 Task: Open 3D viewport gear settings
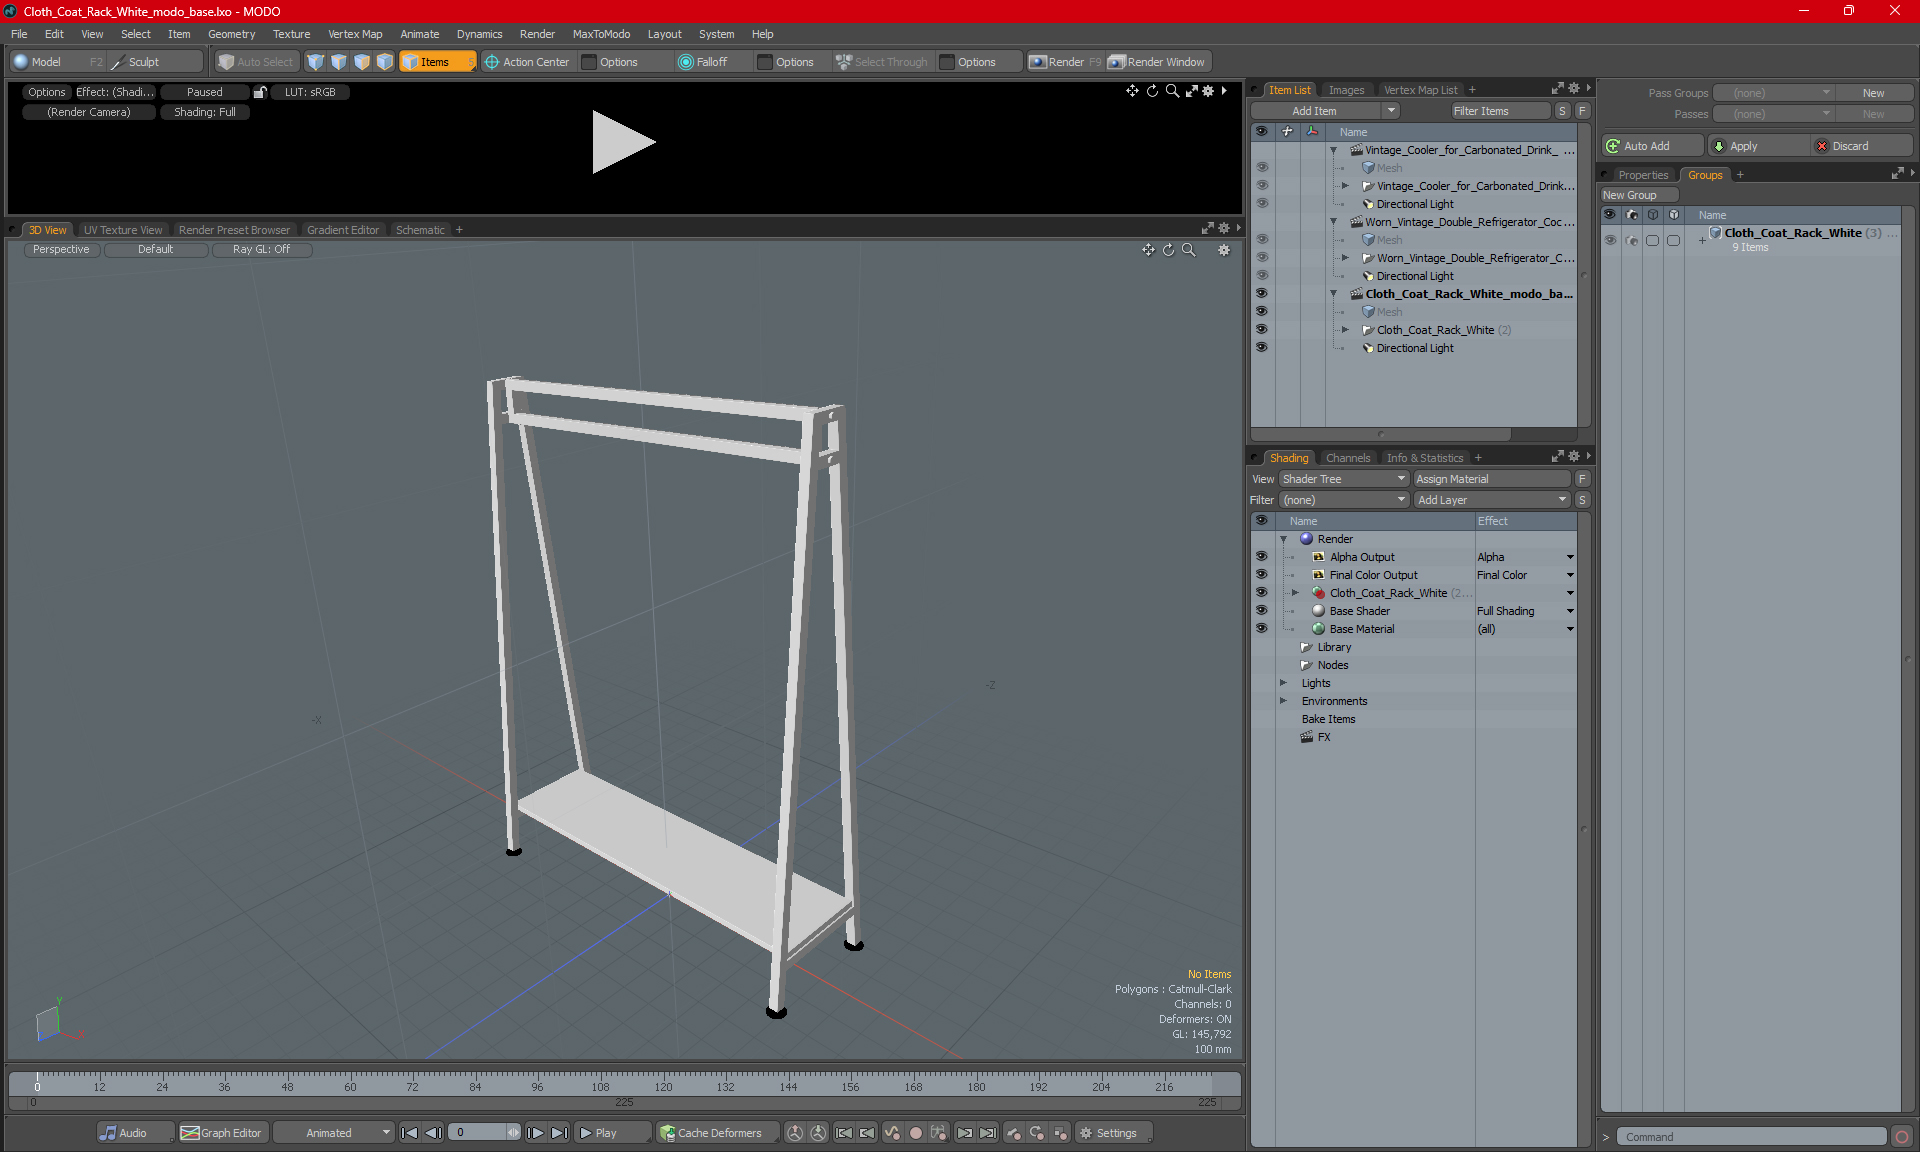tap(1224, 250)
